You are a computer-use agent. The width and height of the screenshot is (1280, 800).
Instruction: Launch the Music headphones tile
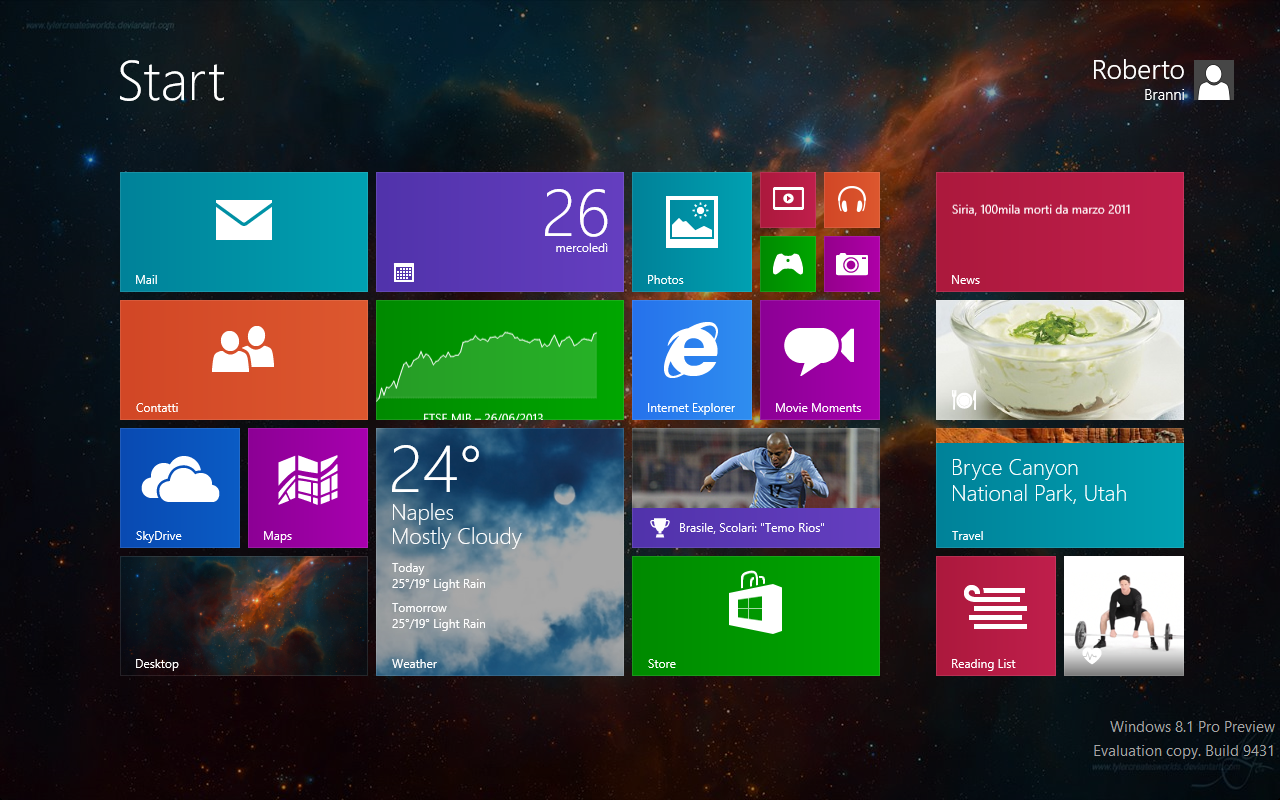852,200
